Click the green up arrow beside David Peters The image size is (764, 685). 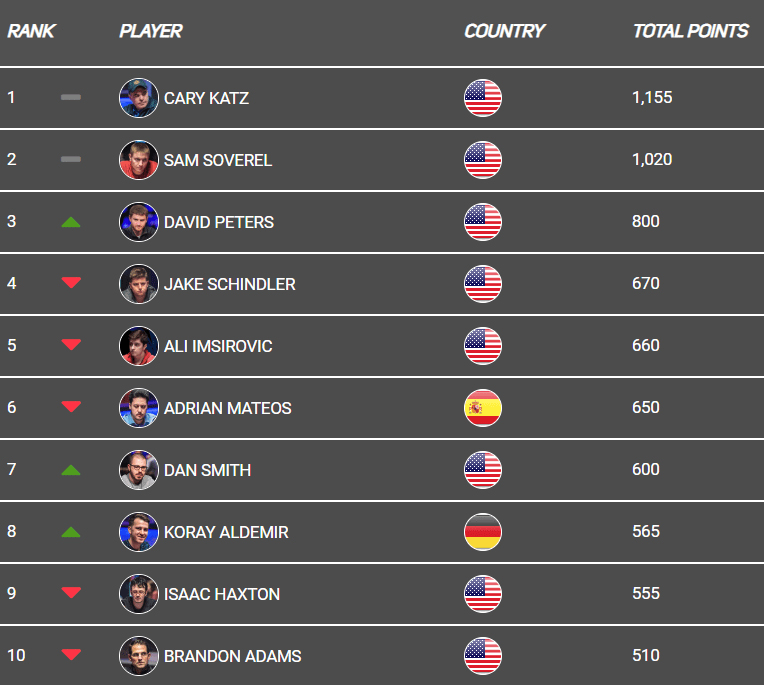[71, 223]
